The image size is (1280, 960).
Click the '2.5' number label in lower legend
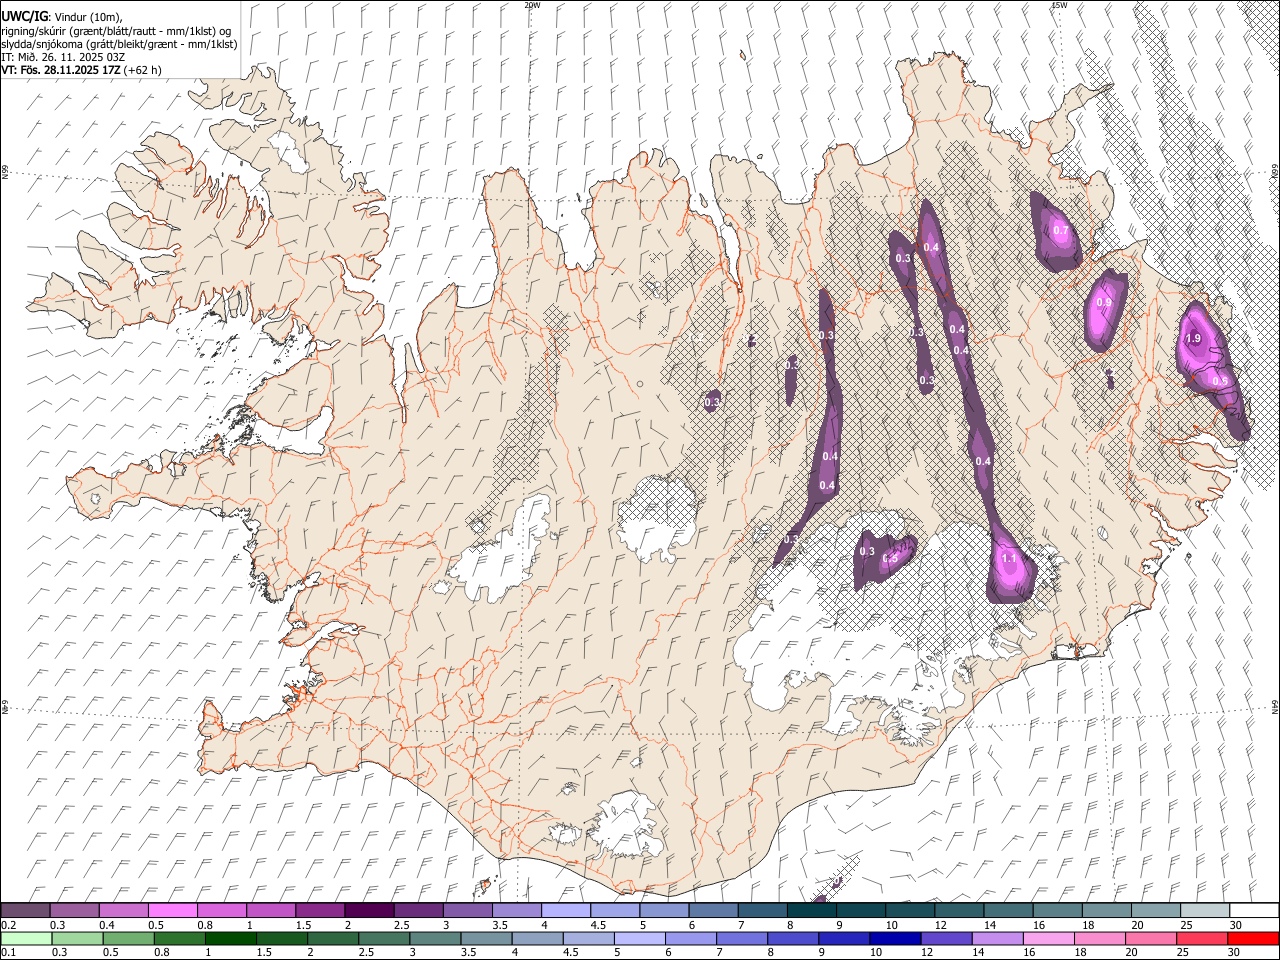point(366,953)
